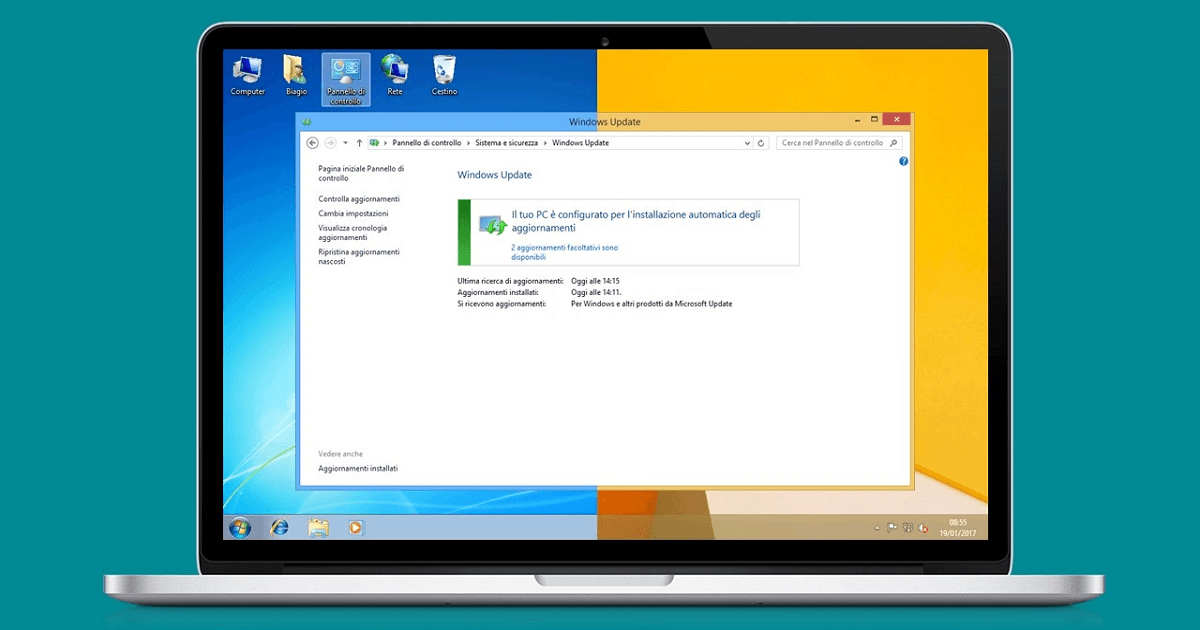This screenshot has width=1200, height=630.
Task: Click the Ultima ricerca di aggiornamenti label
Action: point(510,281)
